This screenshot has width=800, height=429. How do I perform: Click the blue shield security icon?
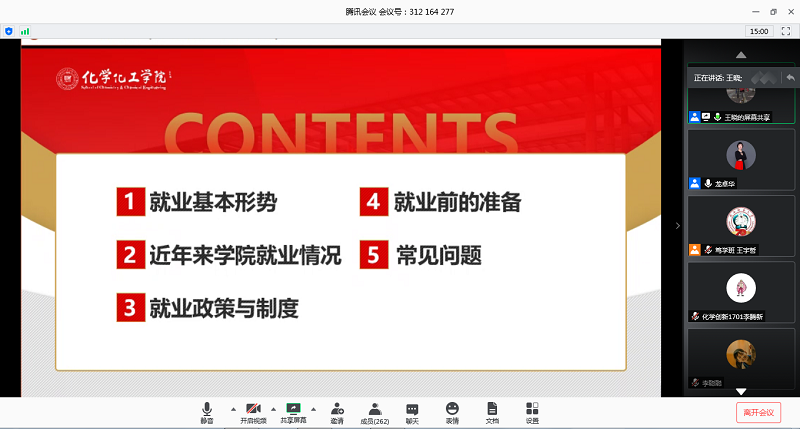(9, 32)
